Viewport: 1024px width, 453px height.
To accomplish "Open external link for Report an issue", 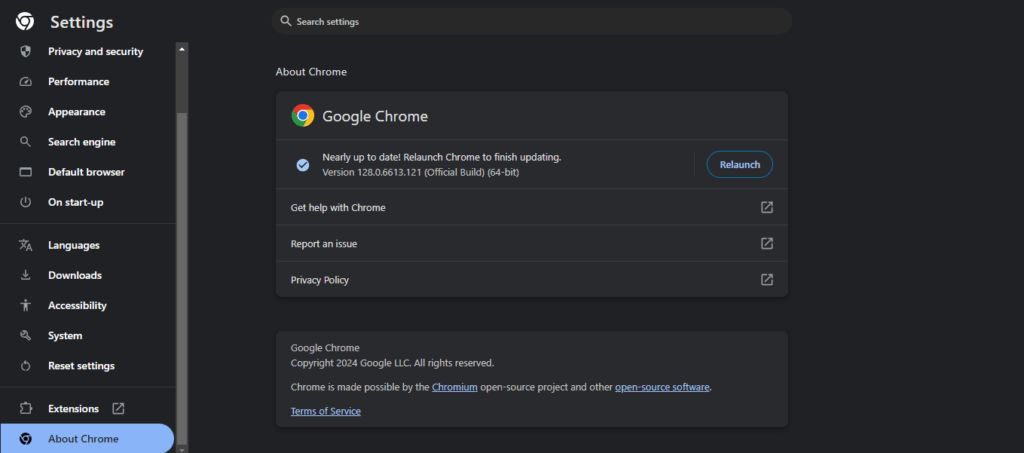I will pos(767,243).
